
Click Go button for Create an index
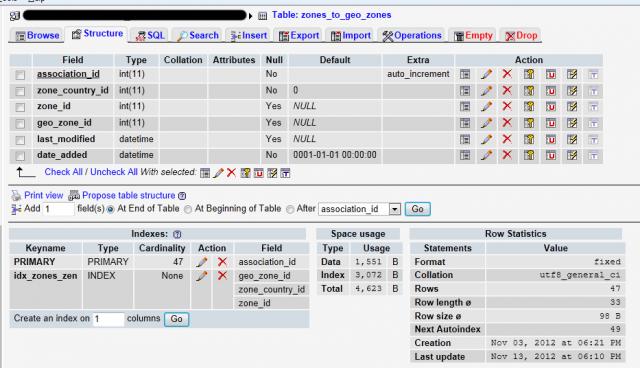[176, 319]
